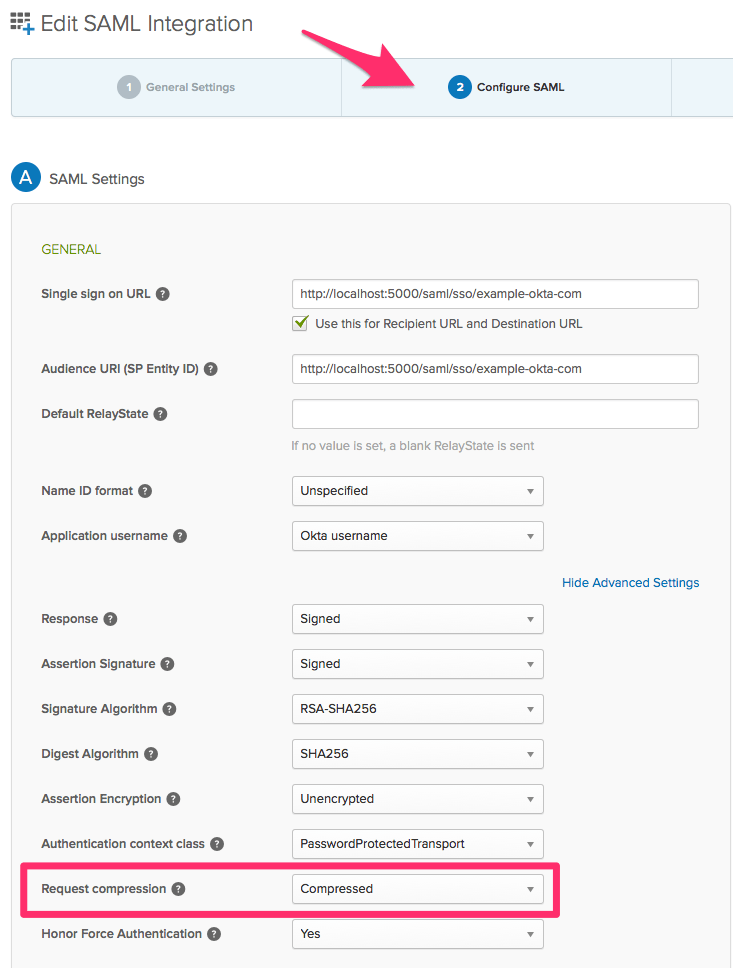Expand the Application username dropdown

[417, 536]
